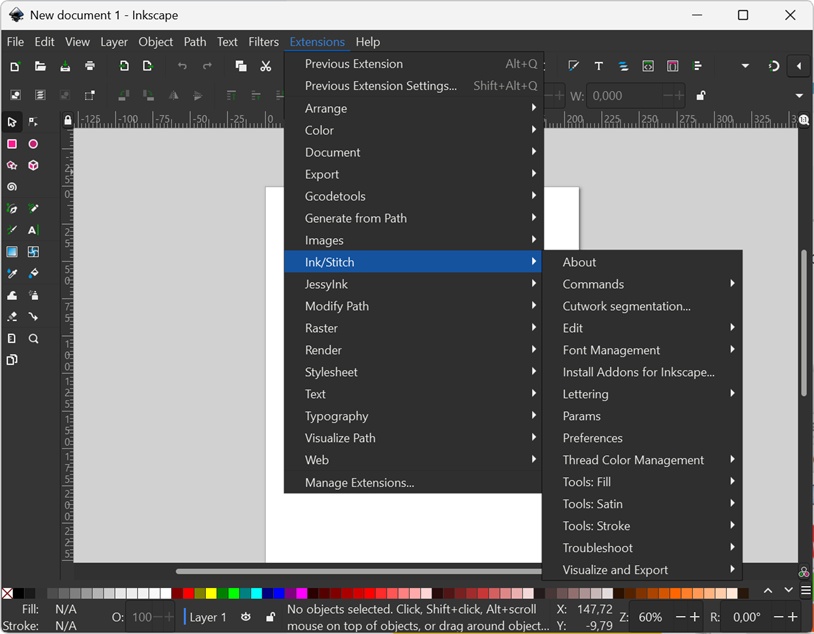Click the horizontal canvas scrollbar
Screen dimensions: 814x634
pos(358,571)
